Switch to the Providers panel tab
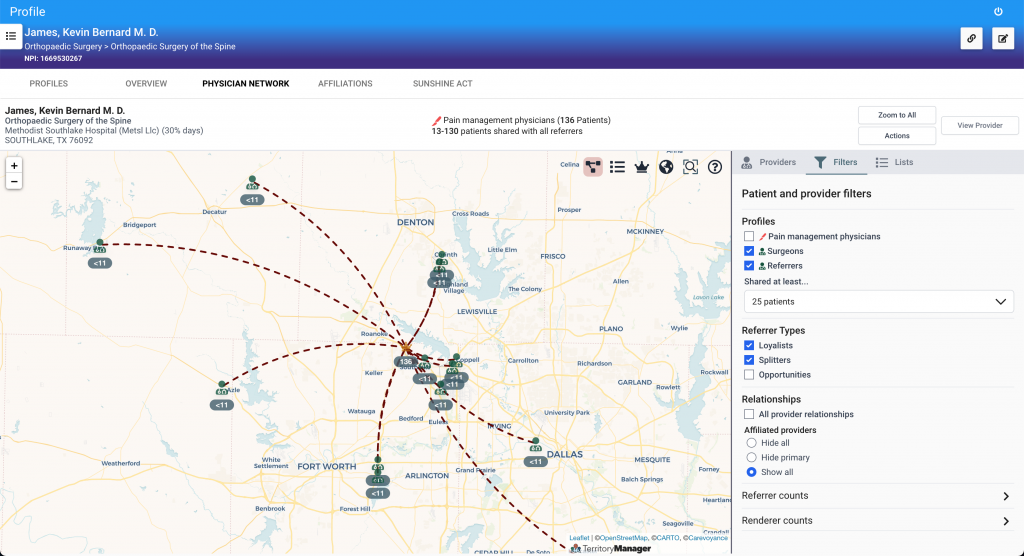 tap(769, 162)
